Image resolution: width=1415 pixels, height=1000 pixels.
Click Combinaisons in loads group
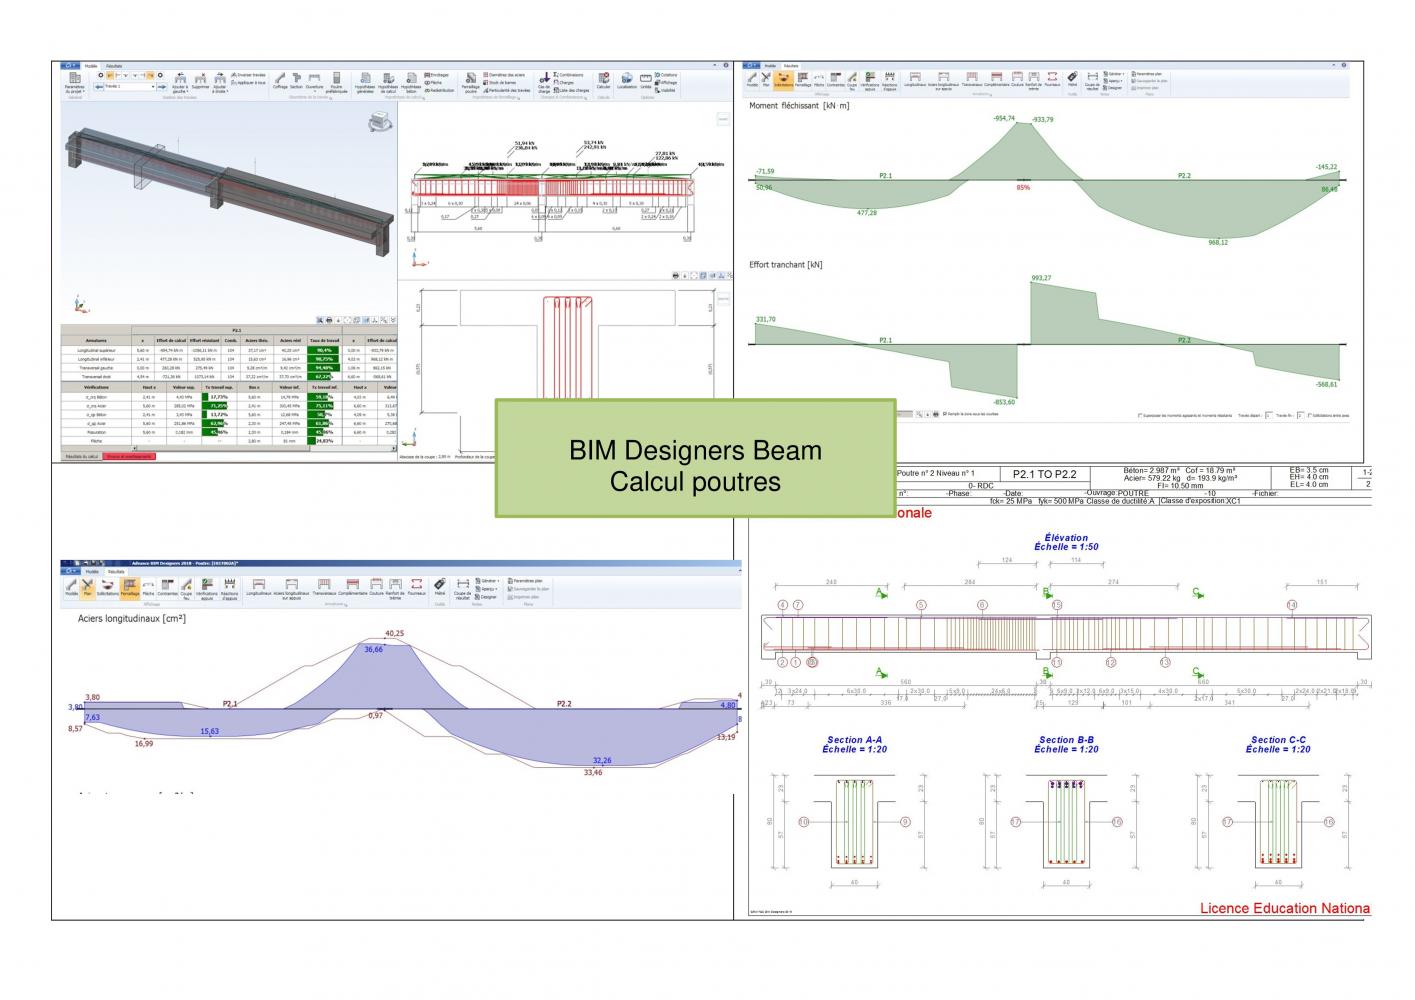(568, 75)
